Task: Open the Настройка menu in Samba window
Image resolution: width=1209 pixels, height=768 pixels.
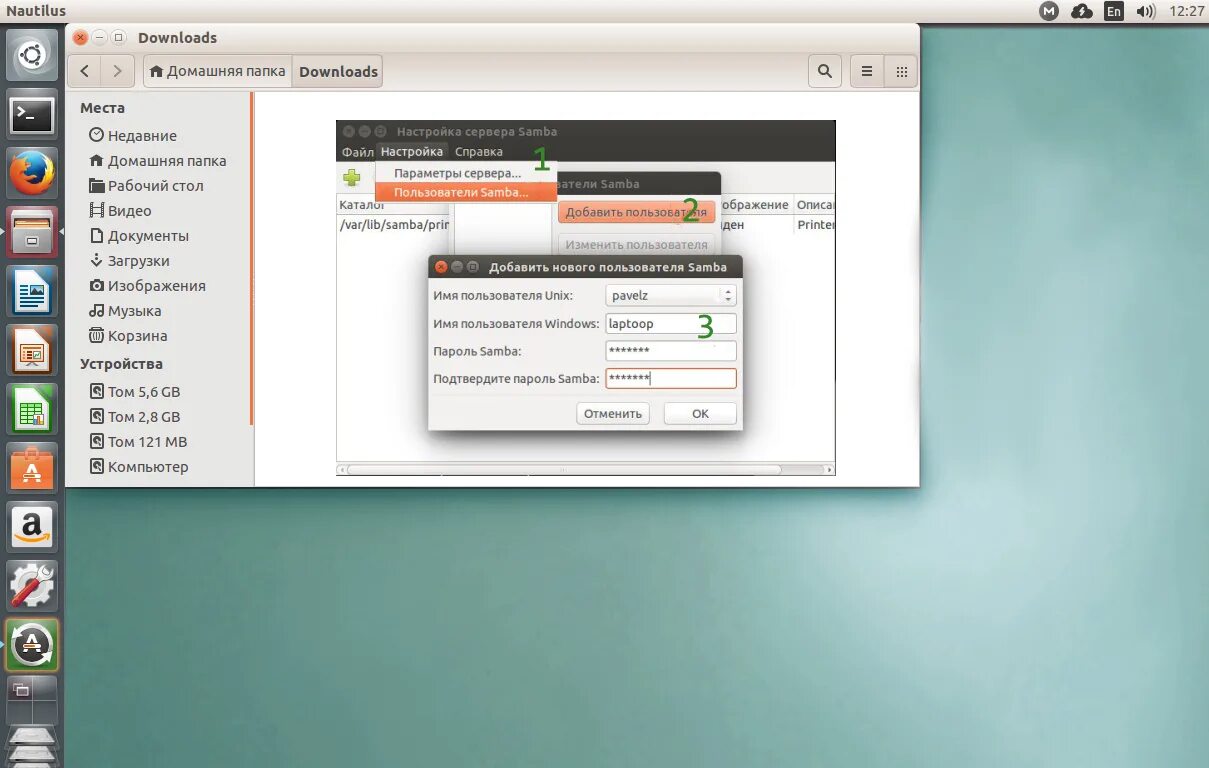Action: pyautogui.click(x=411, y=152)
